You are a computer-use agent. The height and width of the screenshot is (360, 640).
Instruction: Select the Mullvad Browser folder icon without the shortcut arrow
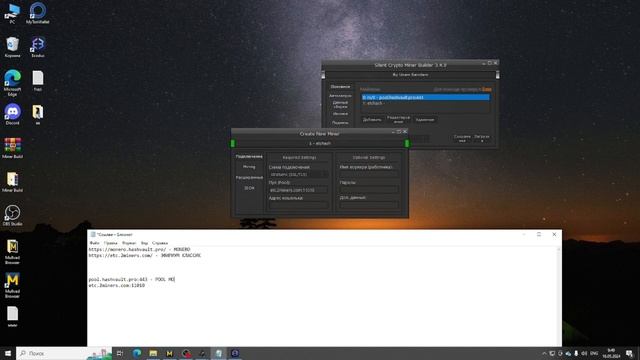coord(12,251)
